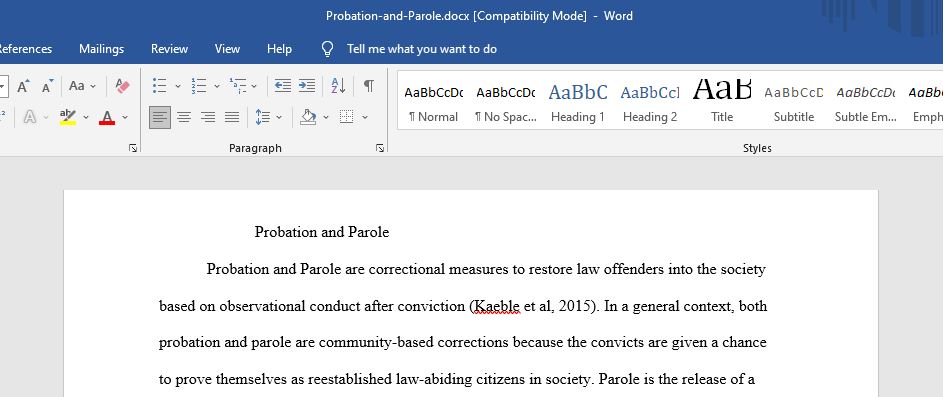
Task: Open the View tab
Action: (x=227, y=49)
